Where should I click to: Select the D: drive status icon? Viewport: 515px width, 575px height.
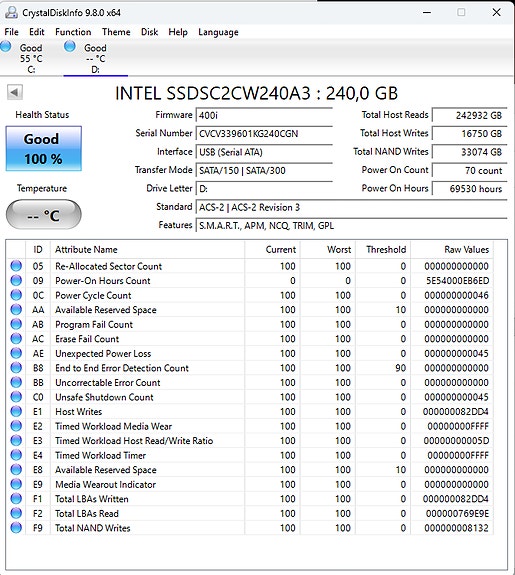(69, 47)
